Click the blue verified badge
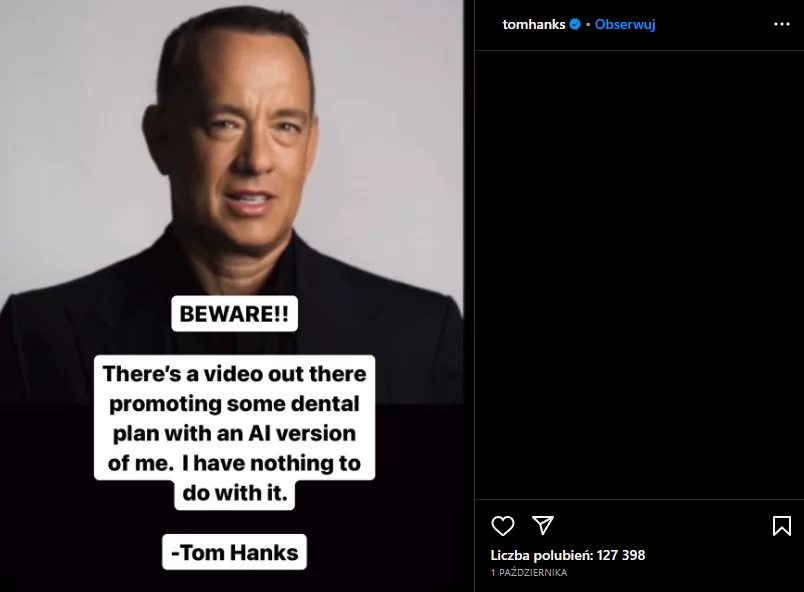The width and height of the screenshot is (804, 592). (x=575, y=24)
